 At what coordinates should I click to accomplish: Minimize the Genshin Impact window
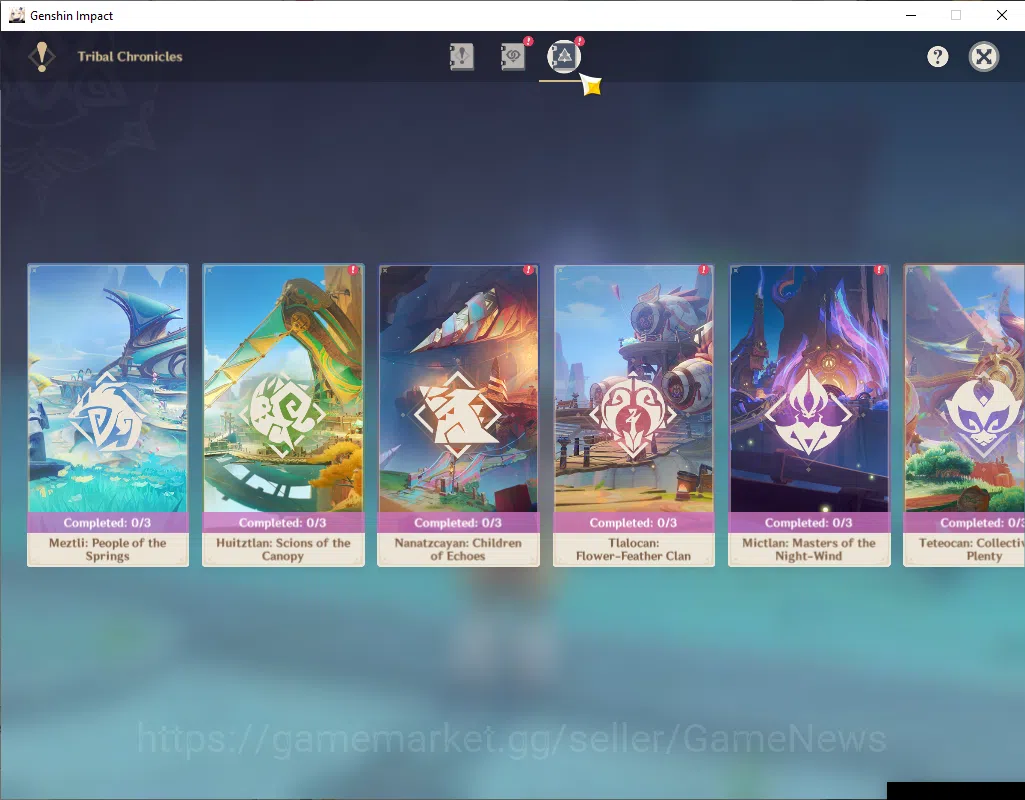point(911,15)
